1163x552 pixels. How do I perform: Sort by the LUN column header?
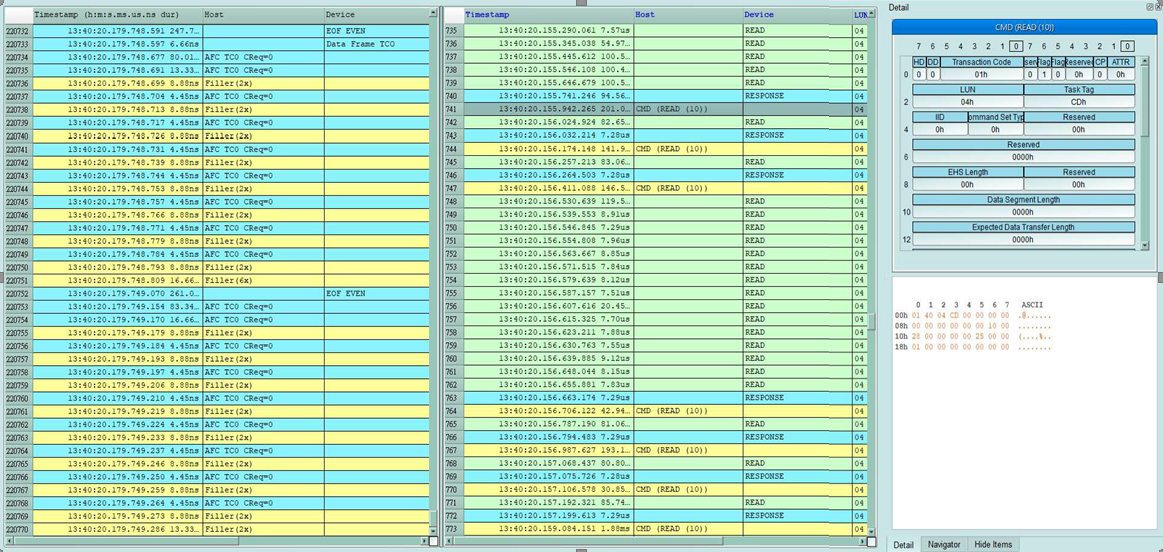860,15
